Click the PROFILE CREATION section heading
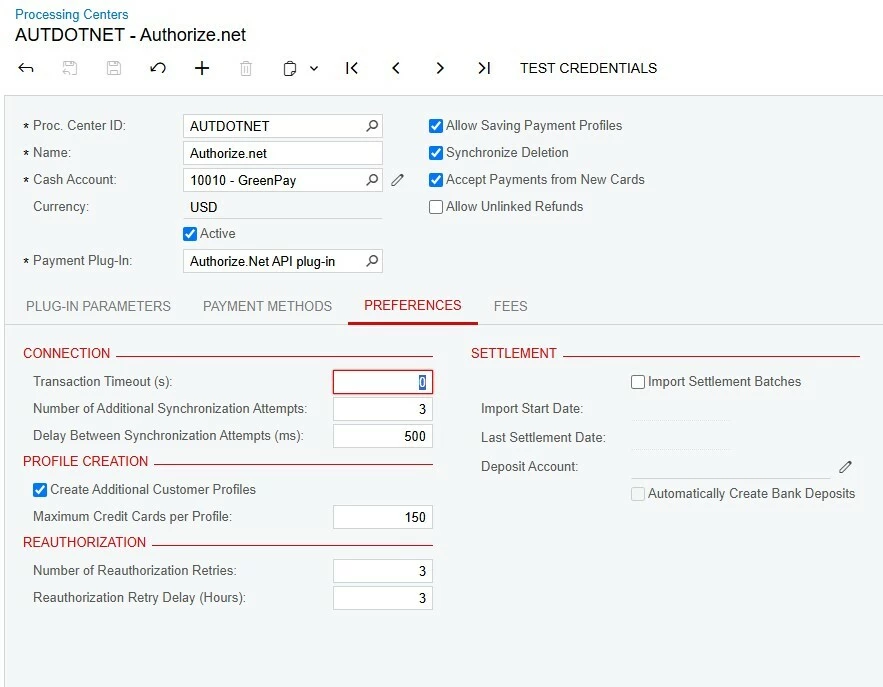 point(86,461)
